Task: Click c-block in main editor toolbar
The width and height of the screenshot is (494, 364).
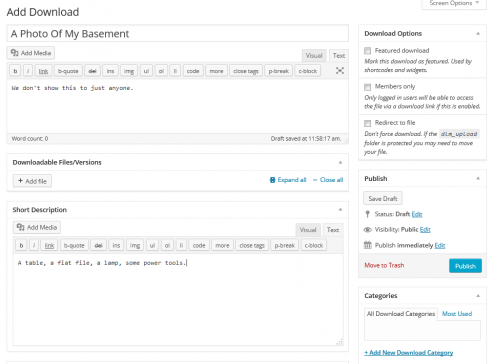Action: [308, 71]
